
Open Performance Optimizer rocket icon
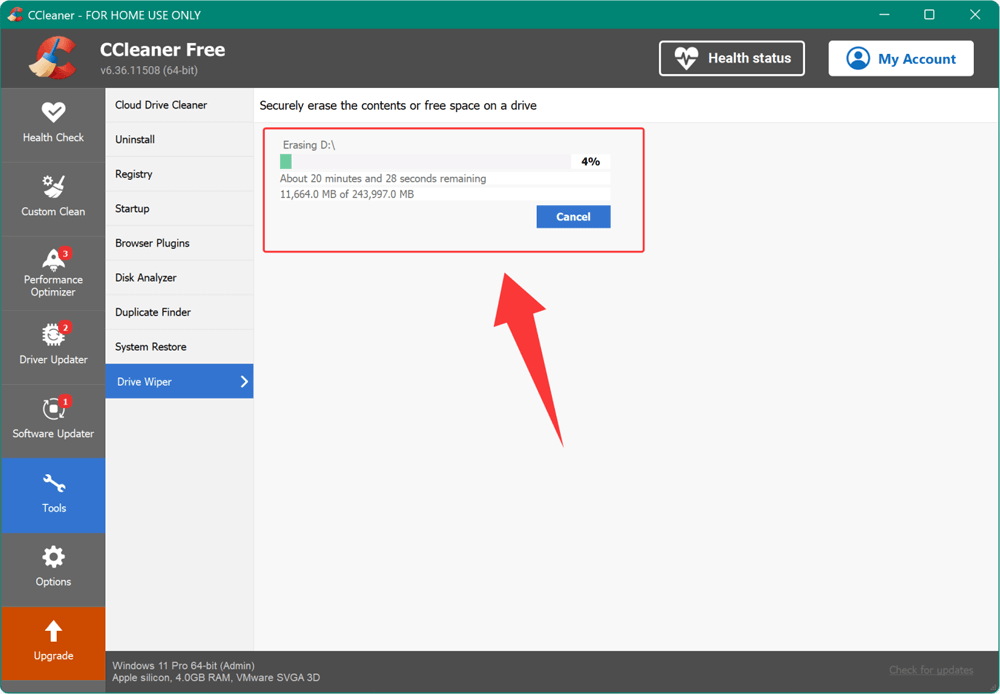pyautogui.click(x=53, y=259)
